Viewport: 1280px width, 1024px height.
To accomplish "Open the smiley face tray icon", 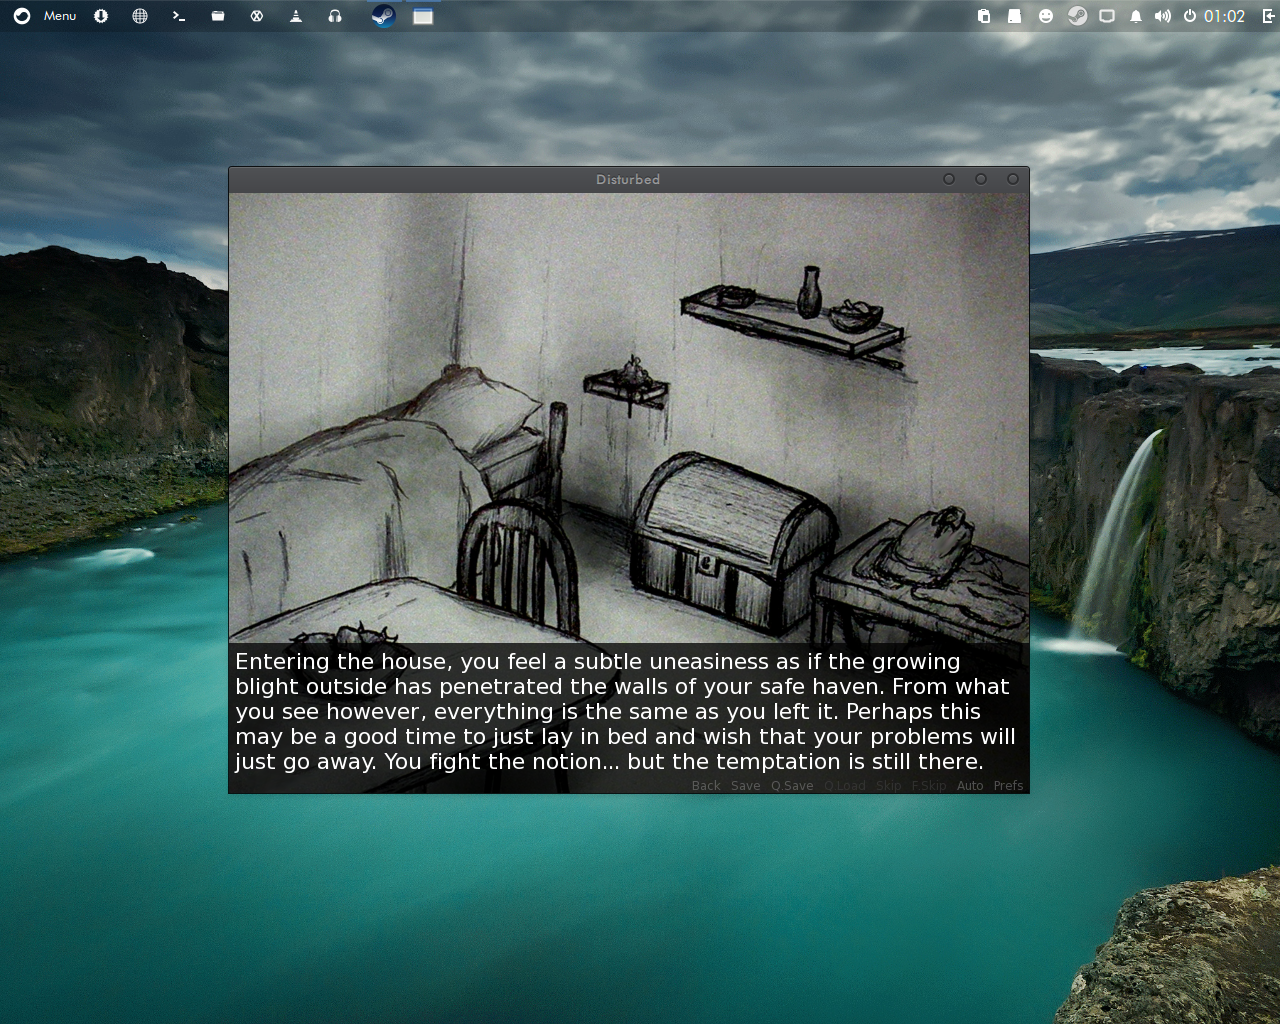I will click(1046, 16).
